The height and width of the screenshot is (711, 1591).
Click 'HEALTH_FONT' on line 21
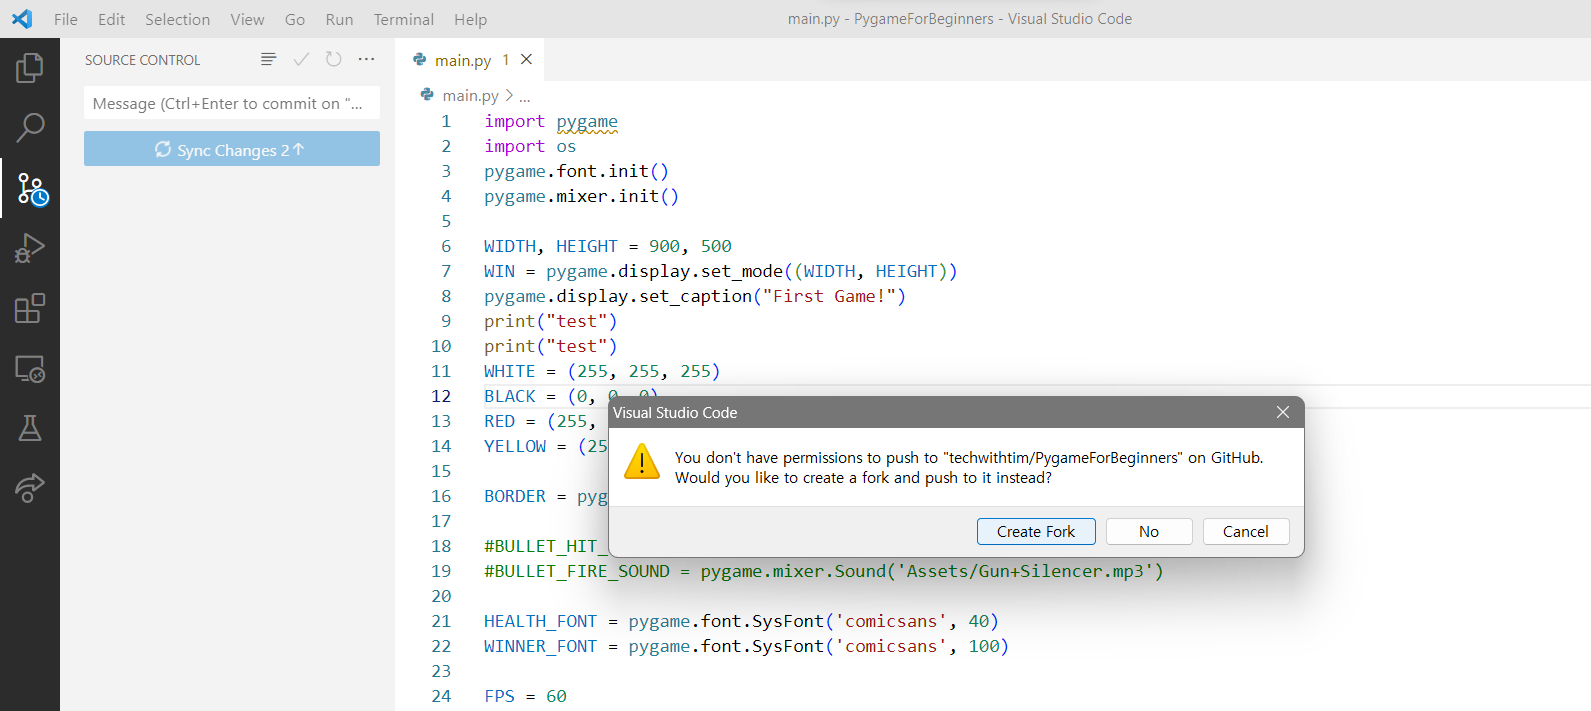point(540,621)
